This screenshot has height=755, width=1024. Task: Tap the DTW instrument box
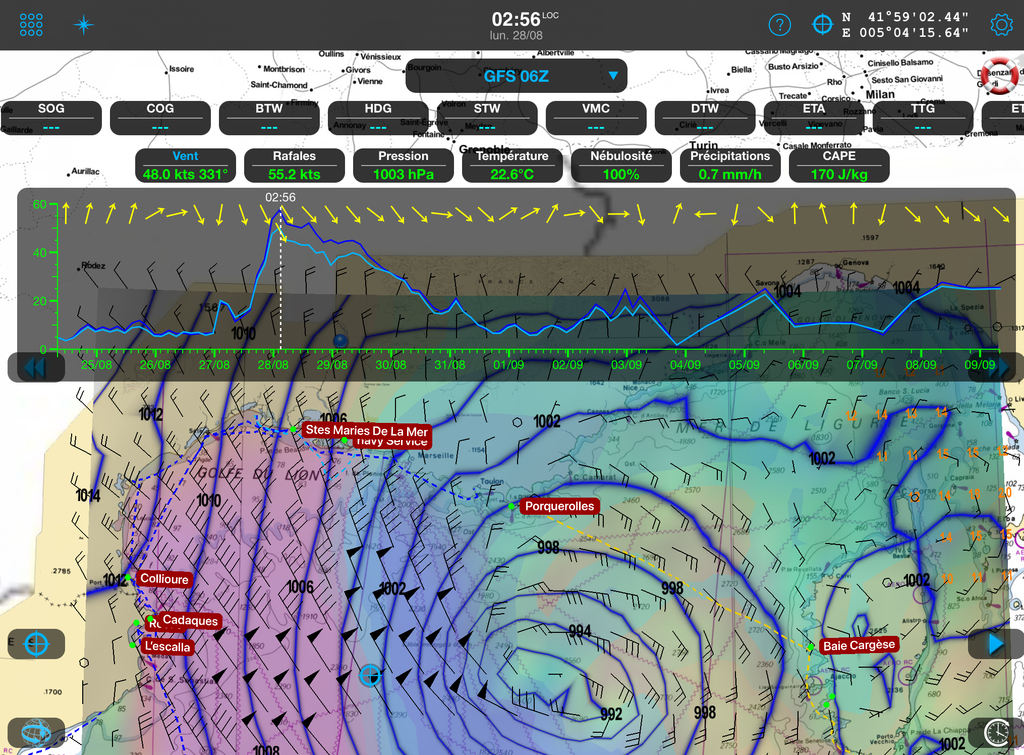[x=705, y=118]
